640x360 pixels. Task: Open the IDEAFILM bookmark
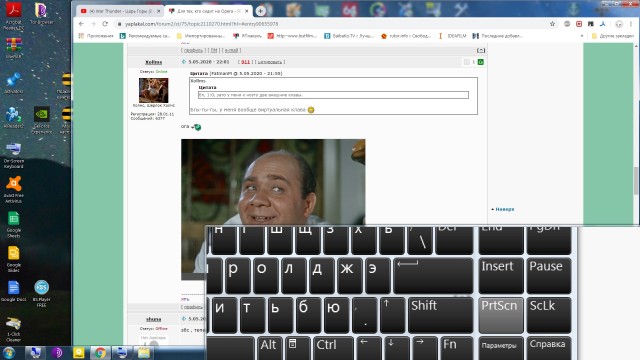click(452, 36)
